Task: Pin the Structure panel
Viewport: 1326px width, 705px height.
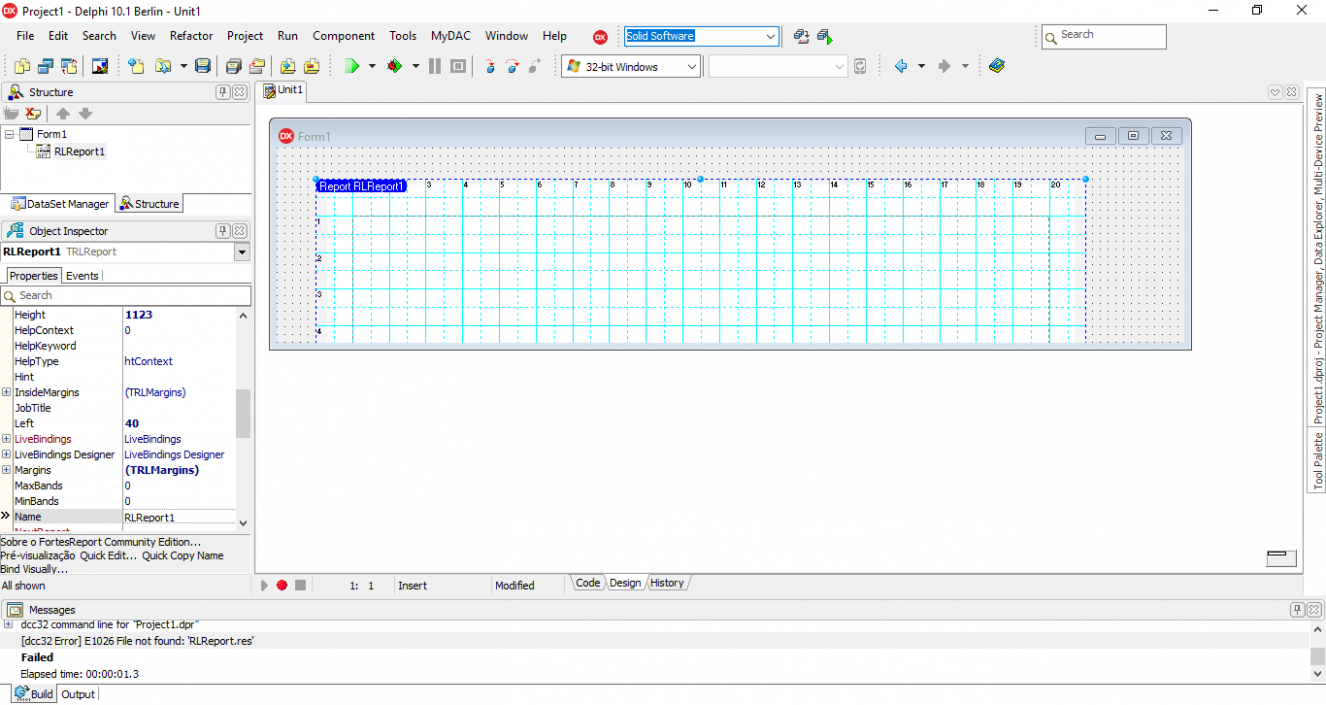Action: 223,92
